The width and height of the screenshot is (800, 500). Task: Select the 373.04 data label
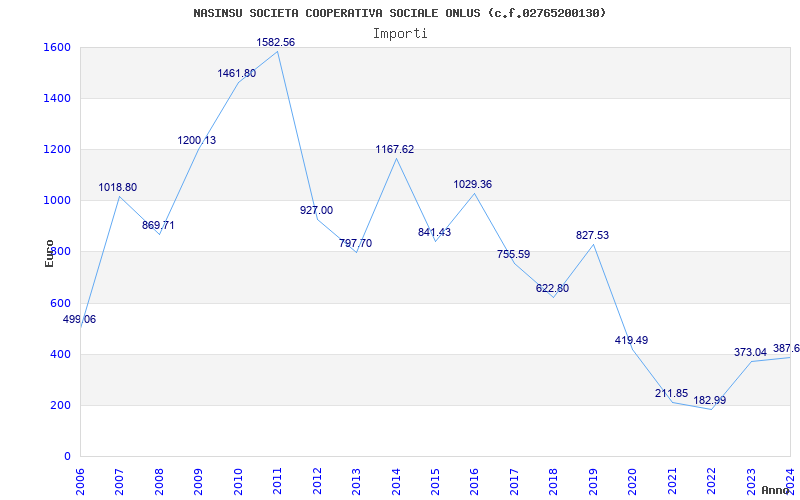(x=751, y=352)
